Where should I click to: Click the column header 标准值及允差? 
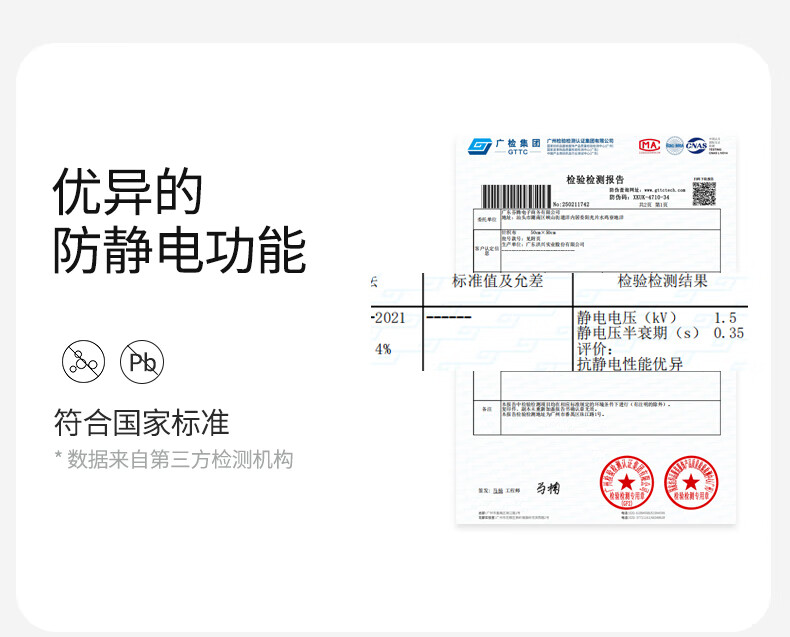pyautogui.click(x=498, y=281)
